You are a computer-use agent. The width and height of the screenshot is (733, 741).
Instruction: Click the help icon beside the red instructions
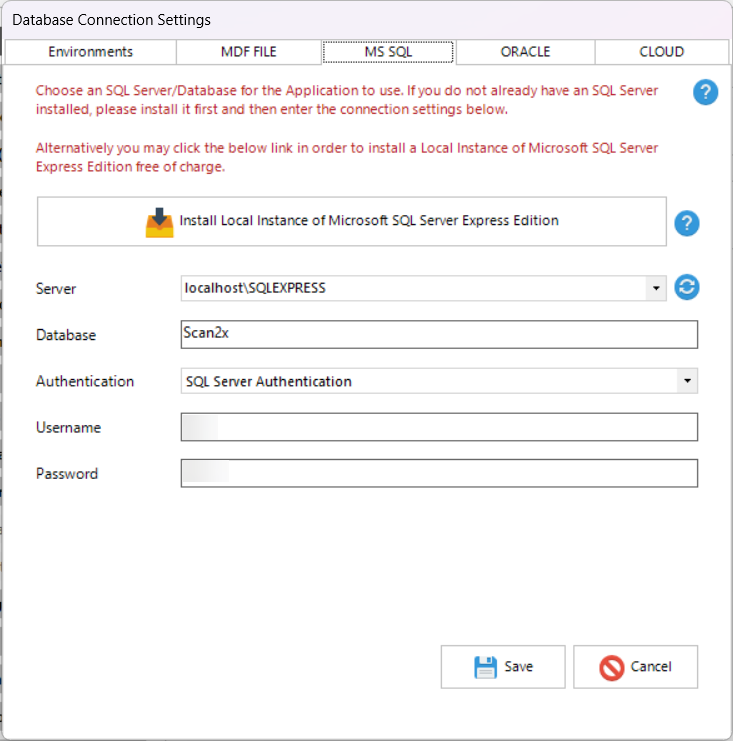tap(705, 93)
